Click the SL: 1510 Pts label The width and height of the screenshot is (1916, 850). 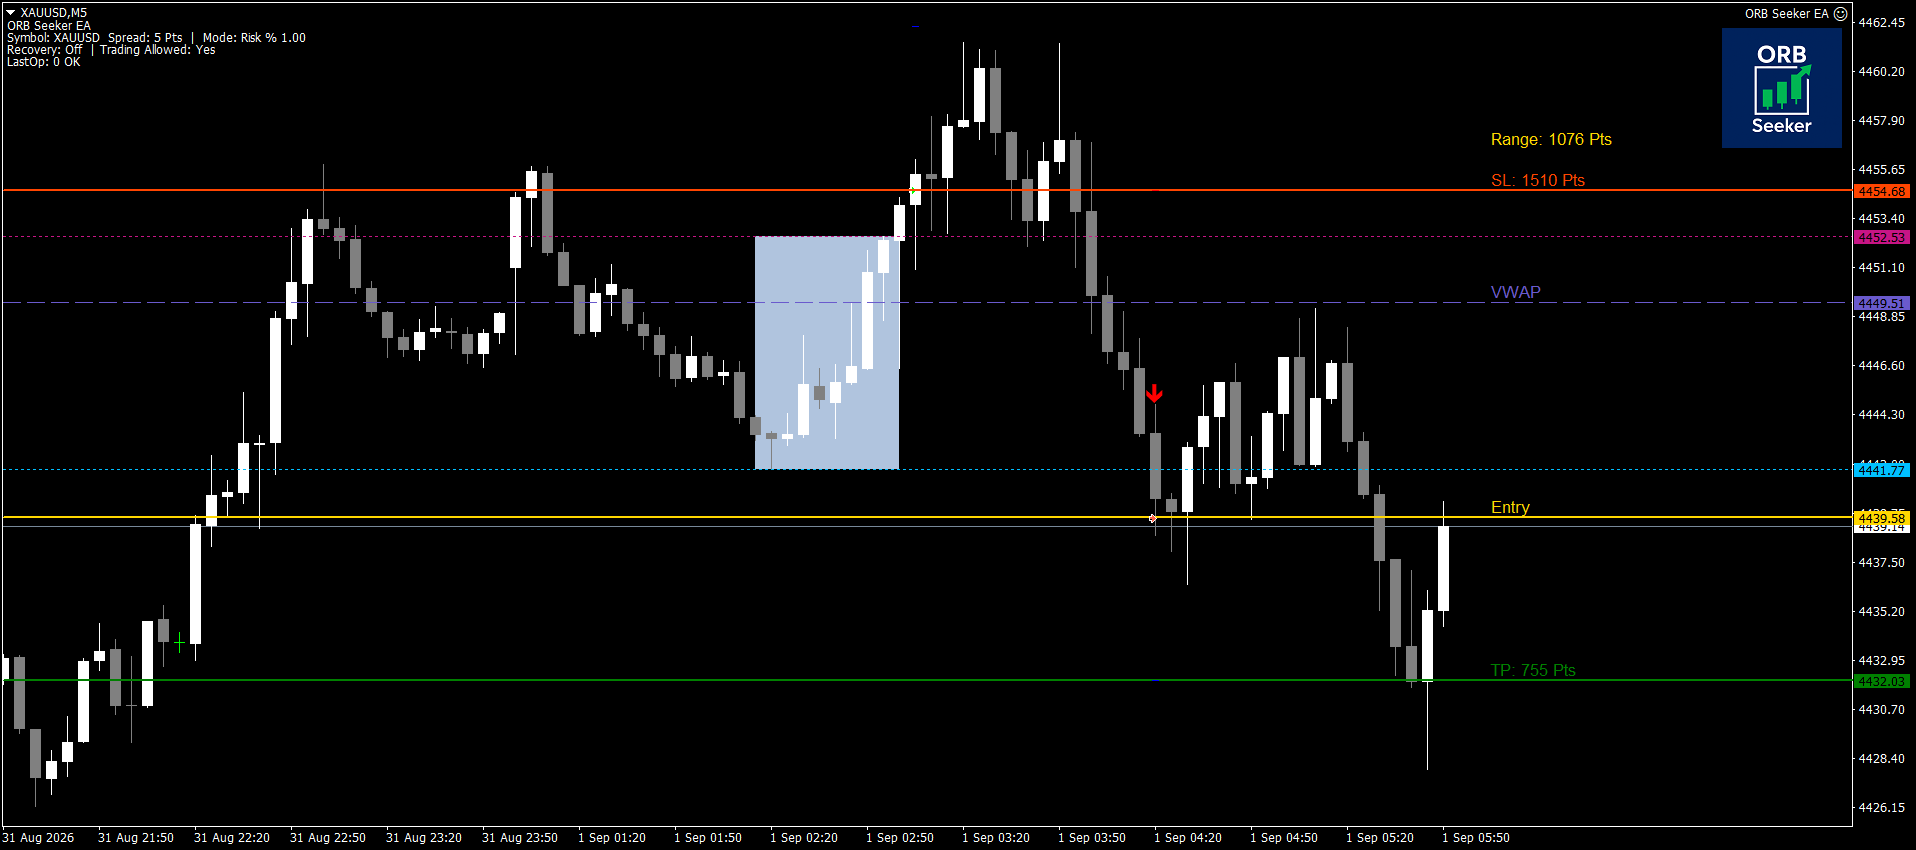tap(1537, 180)
